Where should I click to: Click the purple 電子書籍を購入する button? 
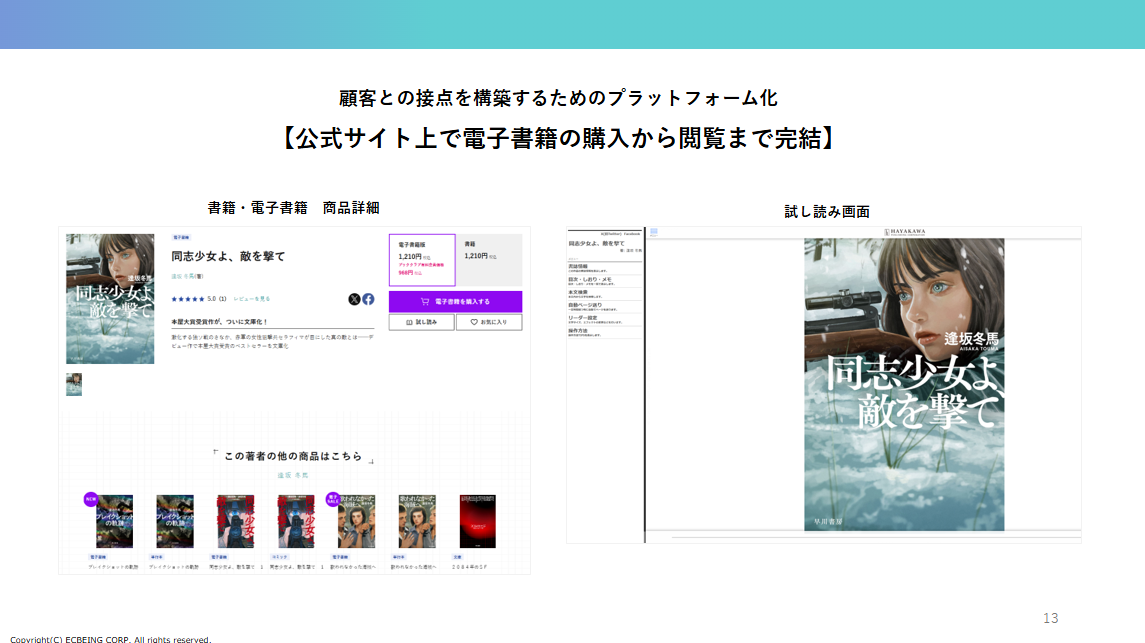(455, 301)
